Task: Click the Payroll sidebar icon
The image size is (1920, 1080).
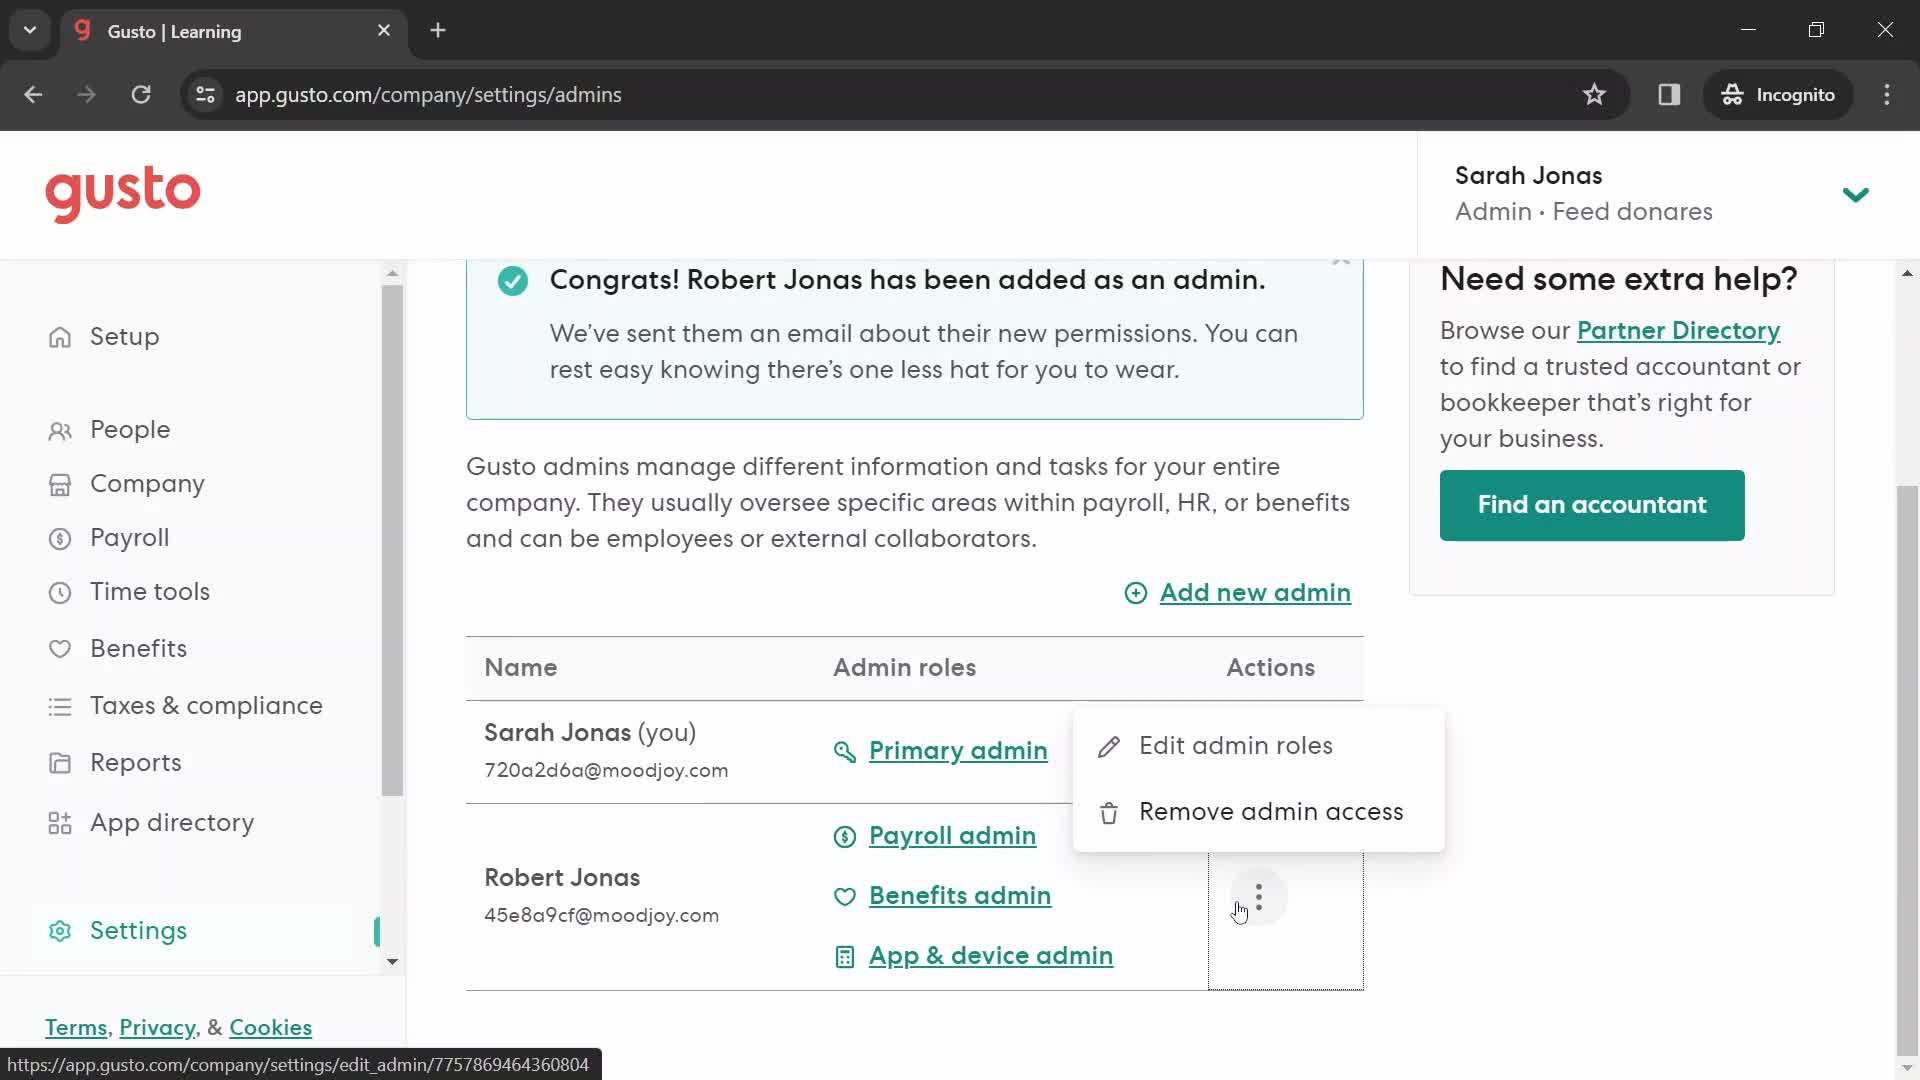Action: point(59,537)
